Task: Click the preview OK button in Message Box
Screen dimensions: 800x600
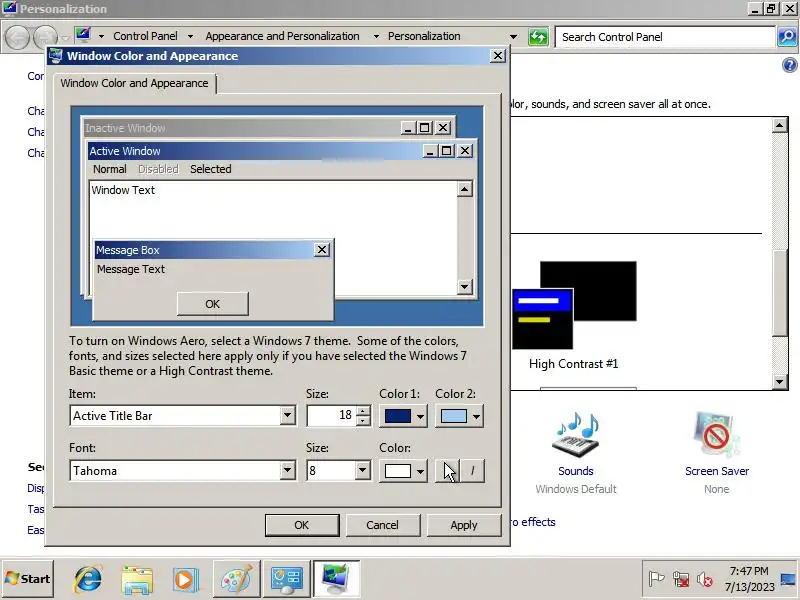Action: (213, 304)
